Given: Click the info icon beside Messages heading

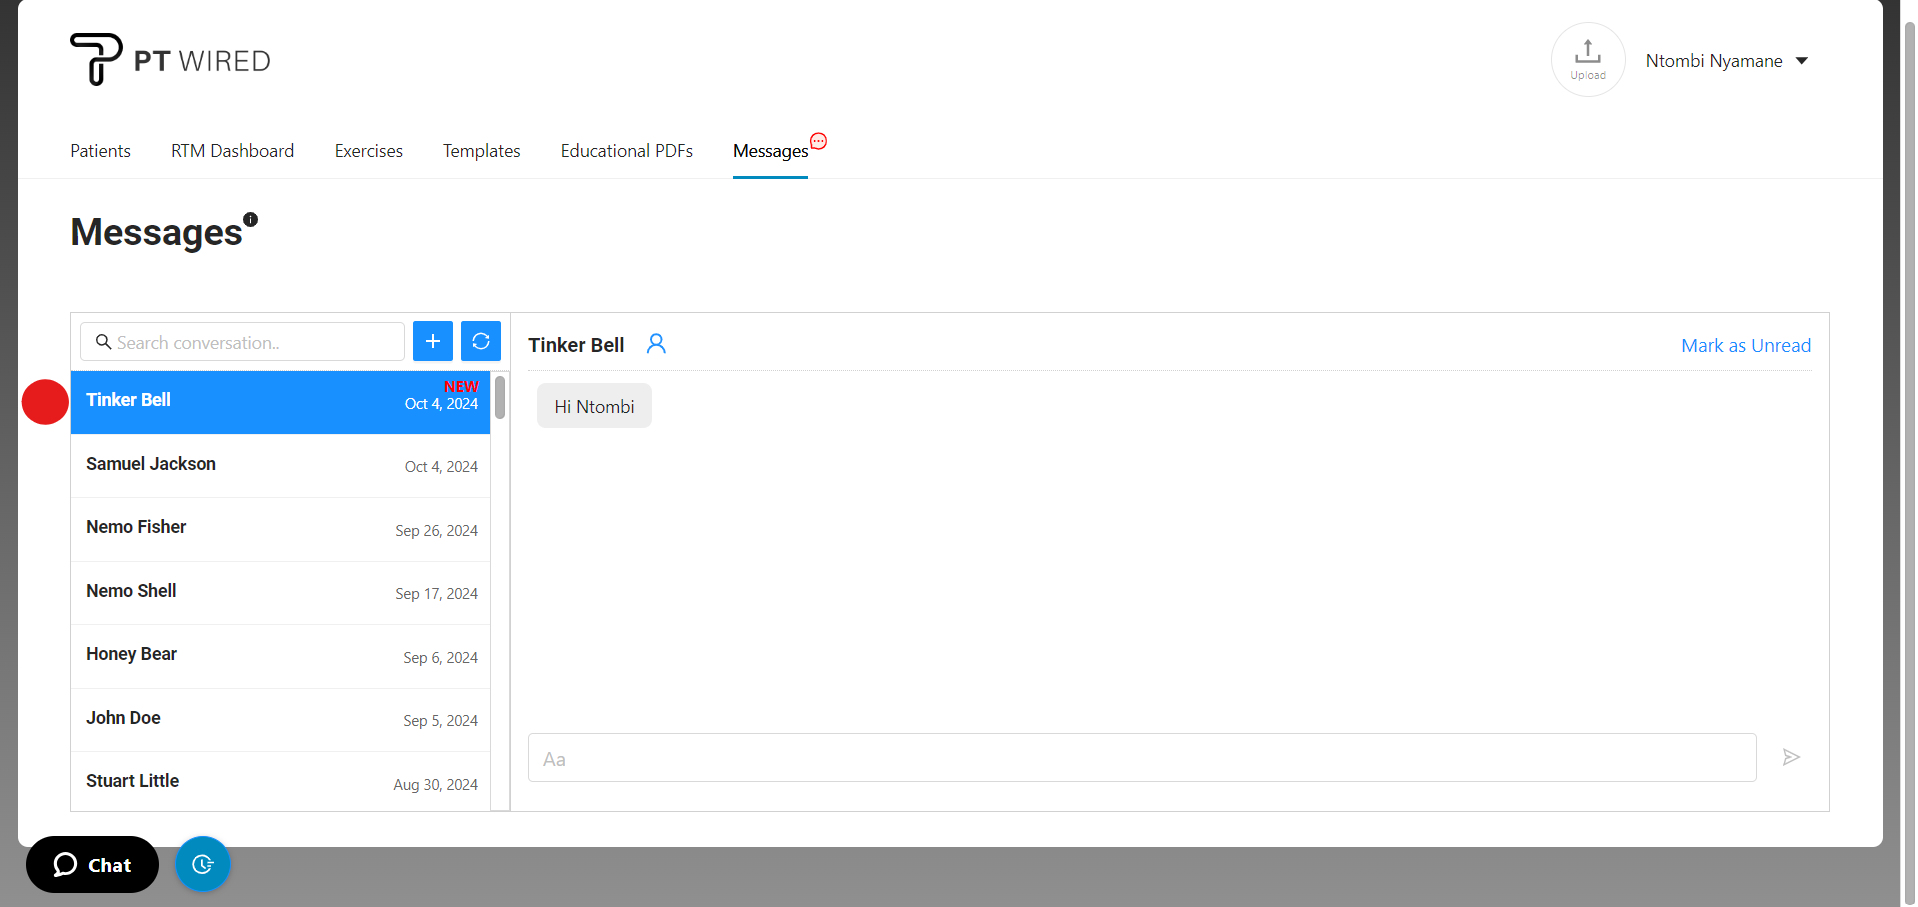Looking at the screenshot, I should (x=251, y=219).
